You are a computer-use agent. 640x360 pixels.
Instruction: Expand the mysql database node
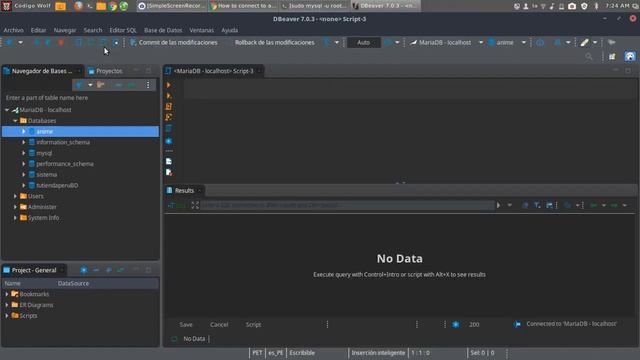tap(24, 153)
